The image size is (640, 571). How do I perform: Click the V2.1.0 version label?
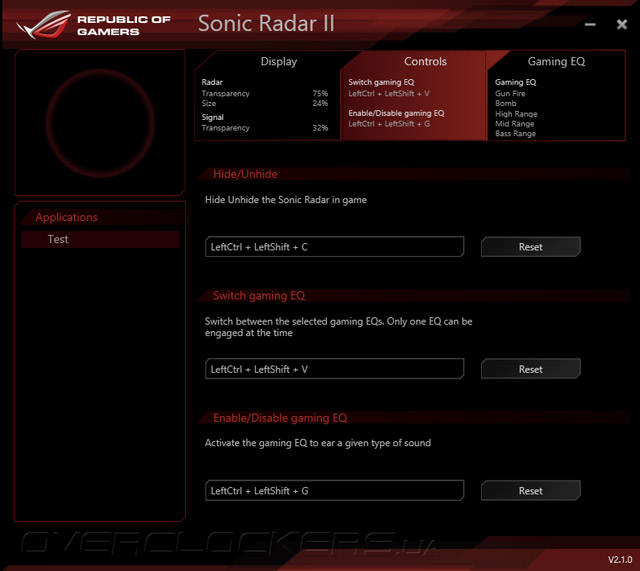click(x=620, y=560)
